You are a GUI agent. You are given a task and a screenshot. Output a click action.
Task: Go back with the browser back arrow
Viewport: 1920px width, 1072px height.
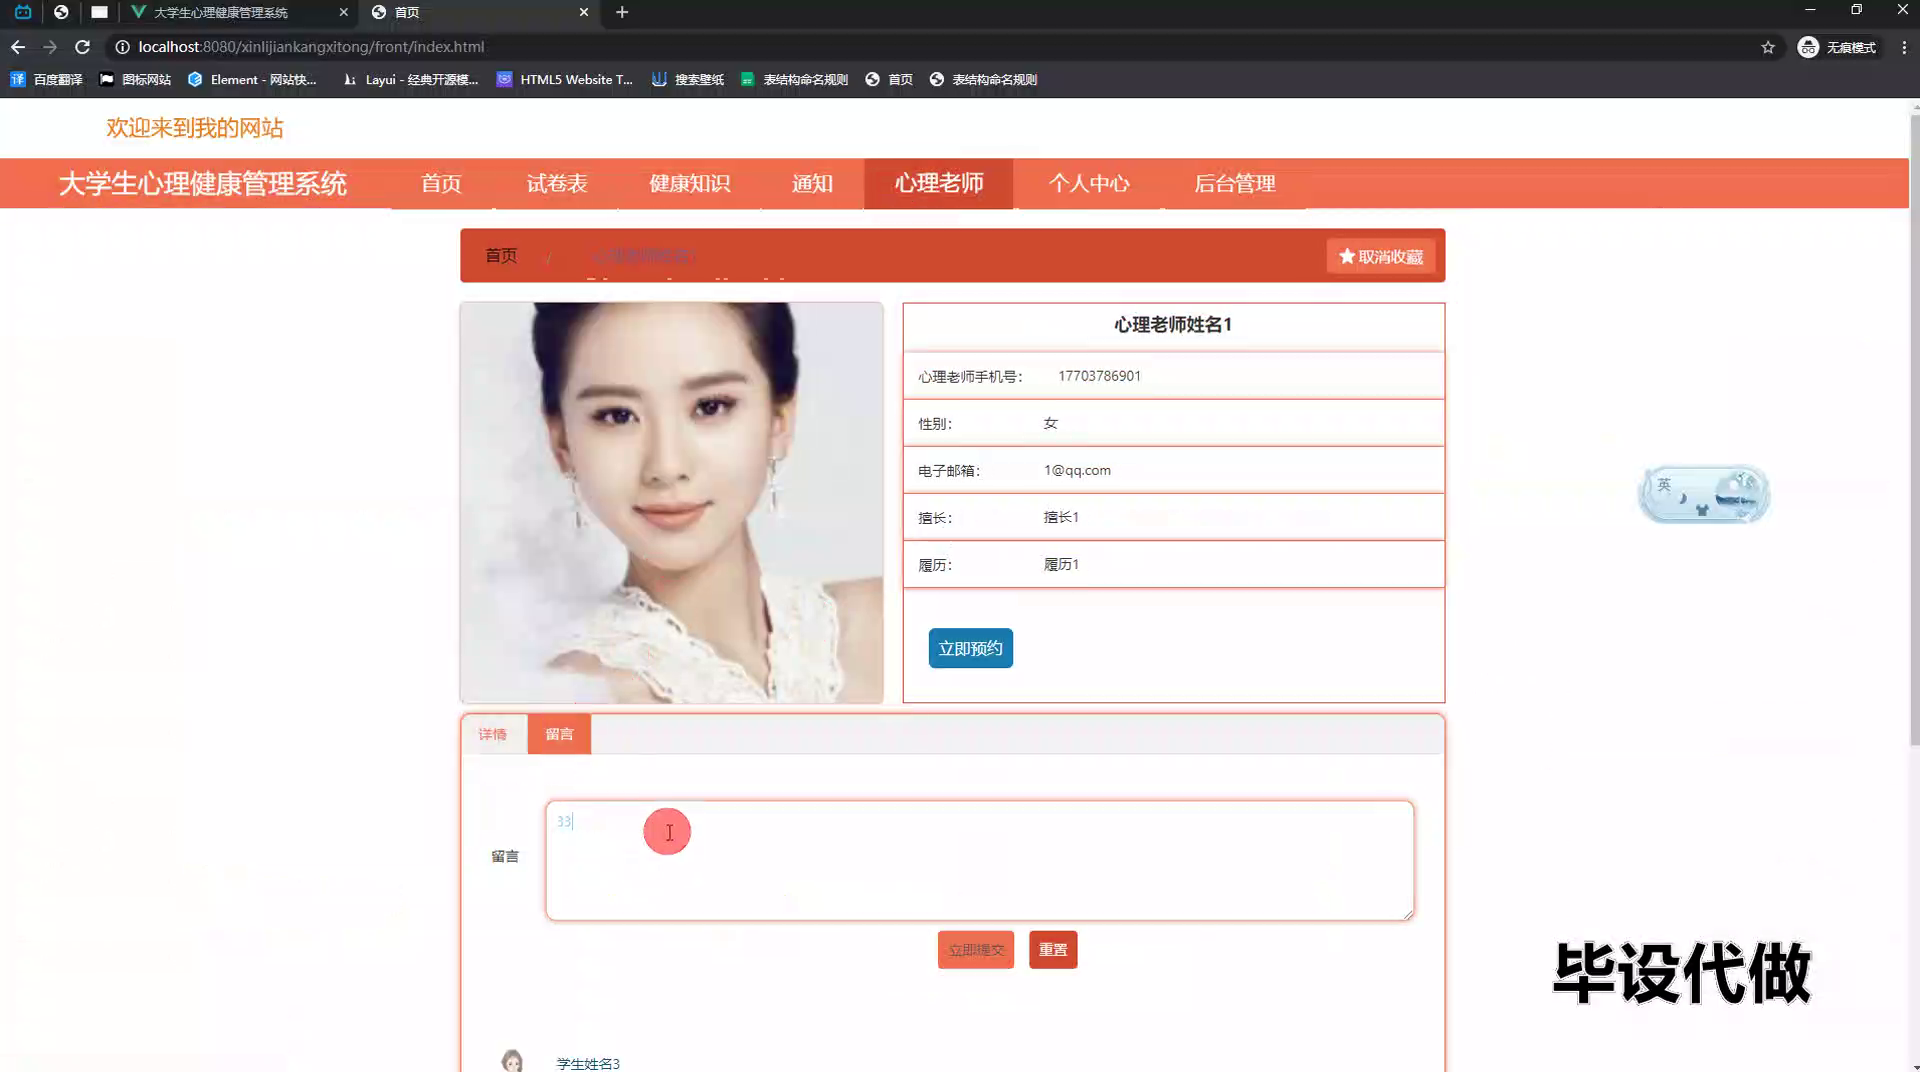click(18, 47)
